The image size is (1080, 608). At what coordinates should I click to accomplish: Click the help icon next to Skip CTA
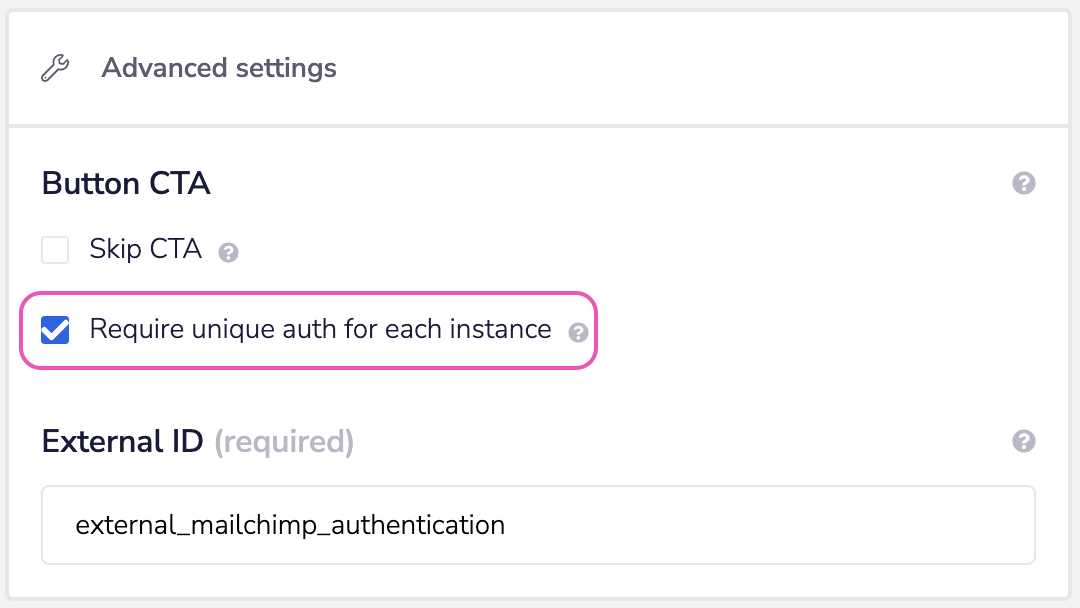[x=228, y=252]
